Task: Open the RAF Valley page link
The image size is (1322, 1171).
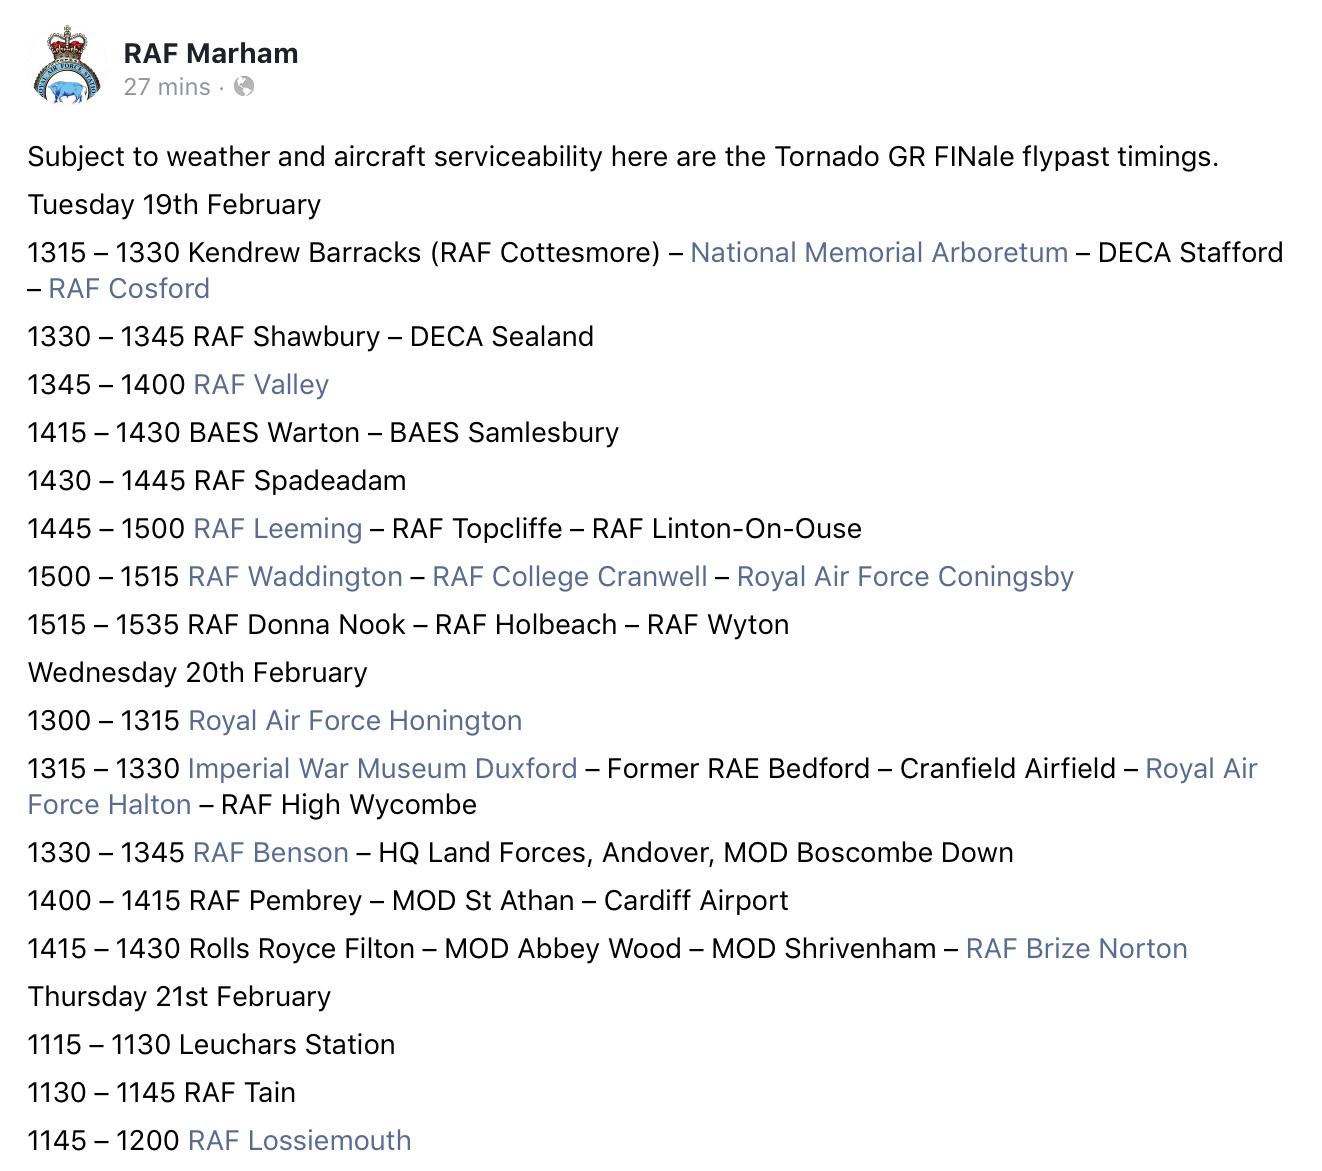Action: click(x=261, y=384)
